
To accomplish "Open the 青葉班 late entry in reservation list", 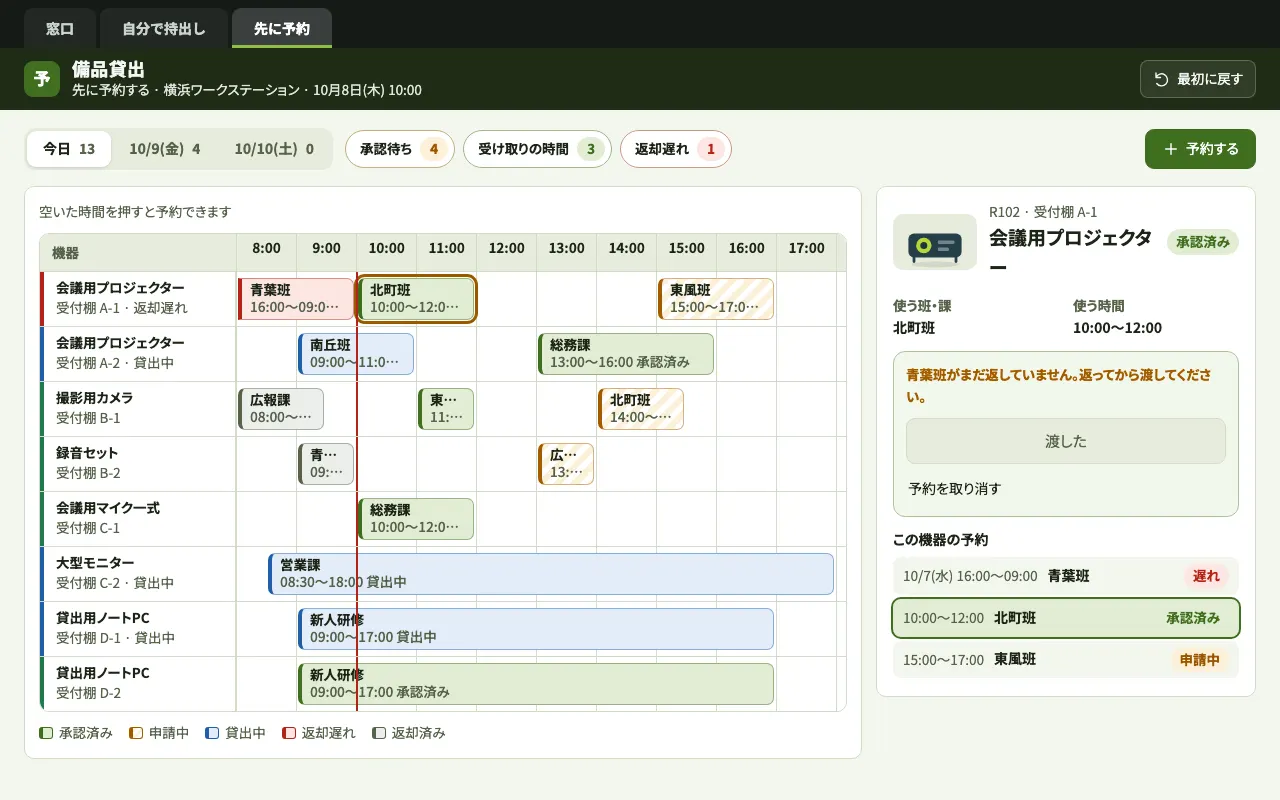I will point(1066,576).
